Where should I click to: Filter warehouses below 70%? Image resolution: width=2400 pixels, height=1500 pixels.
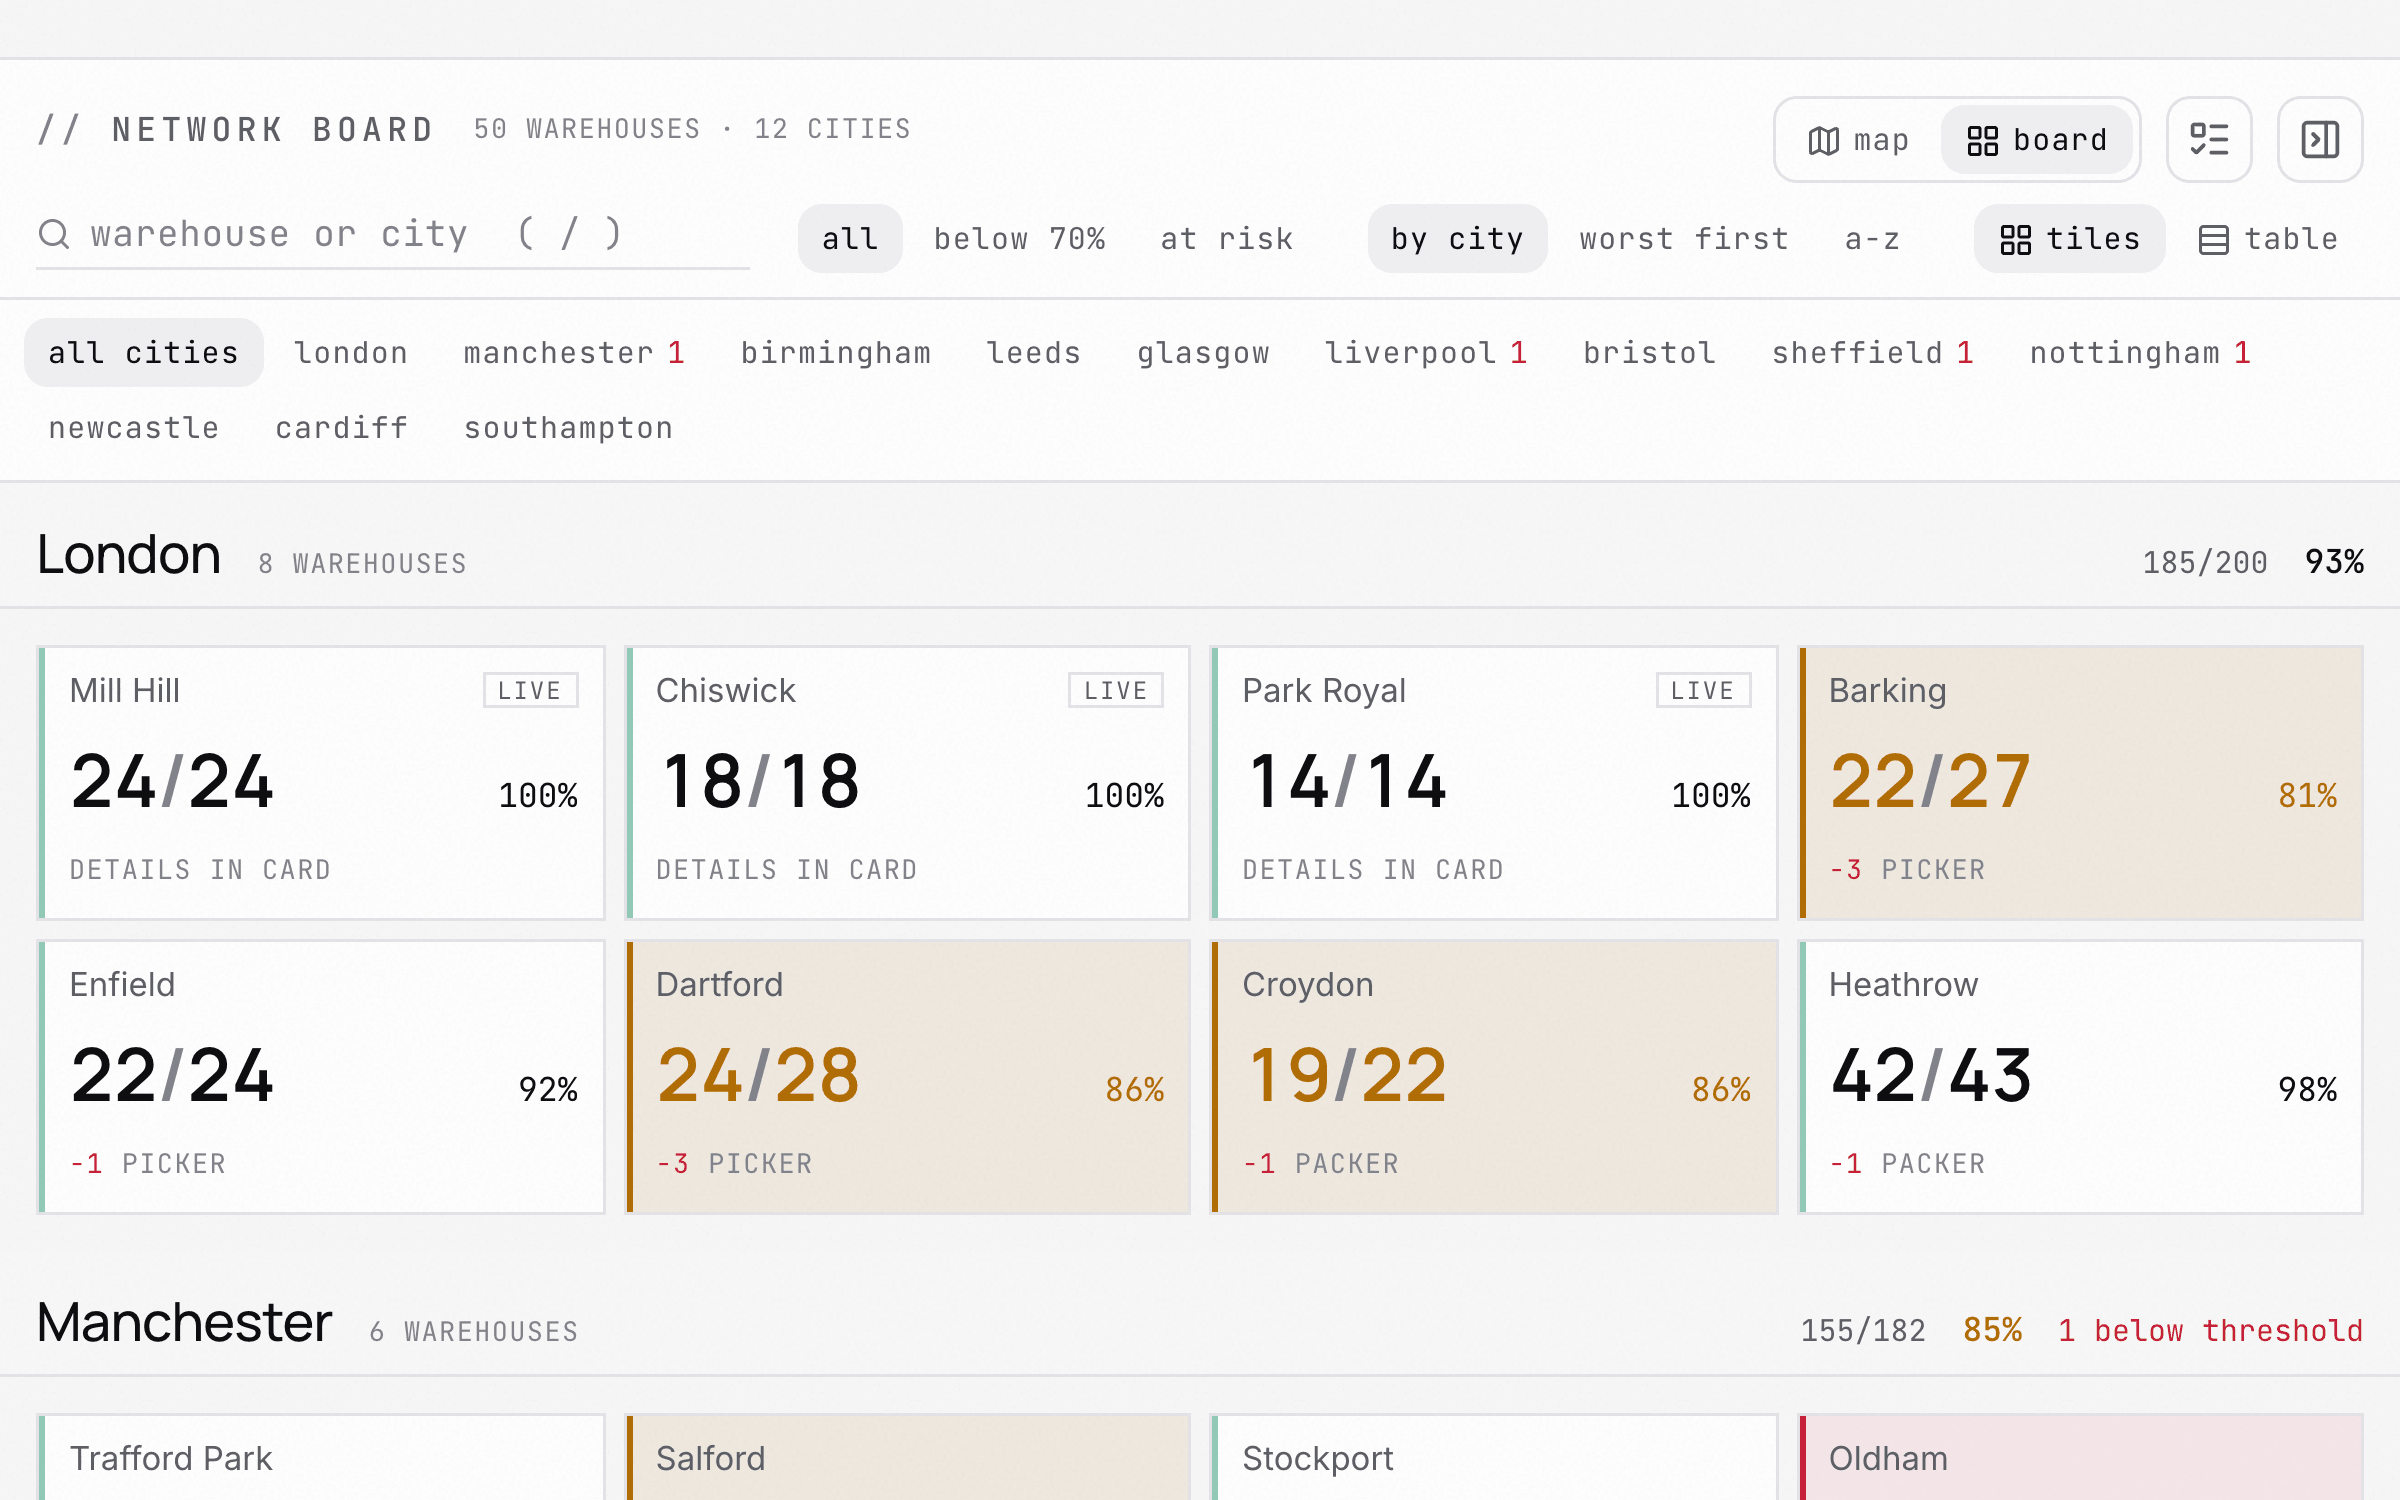1020,239
